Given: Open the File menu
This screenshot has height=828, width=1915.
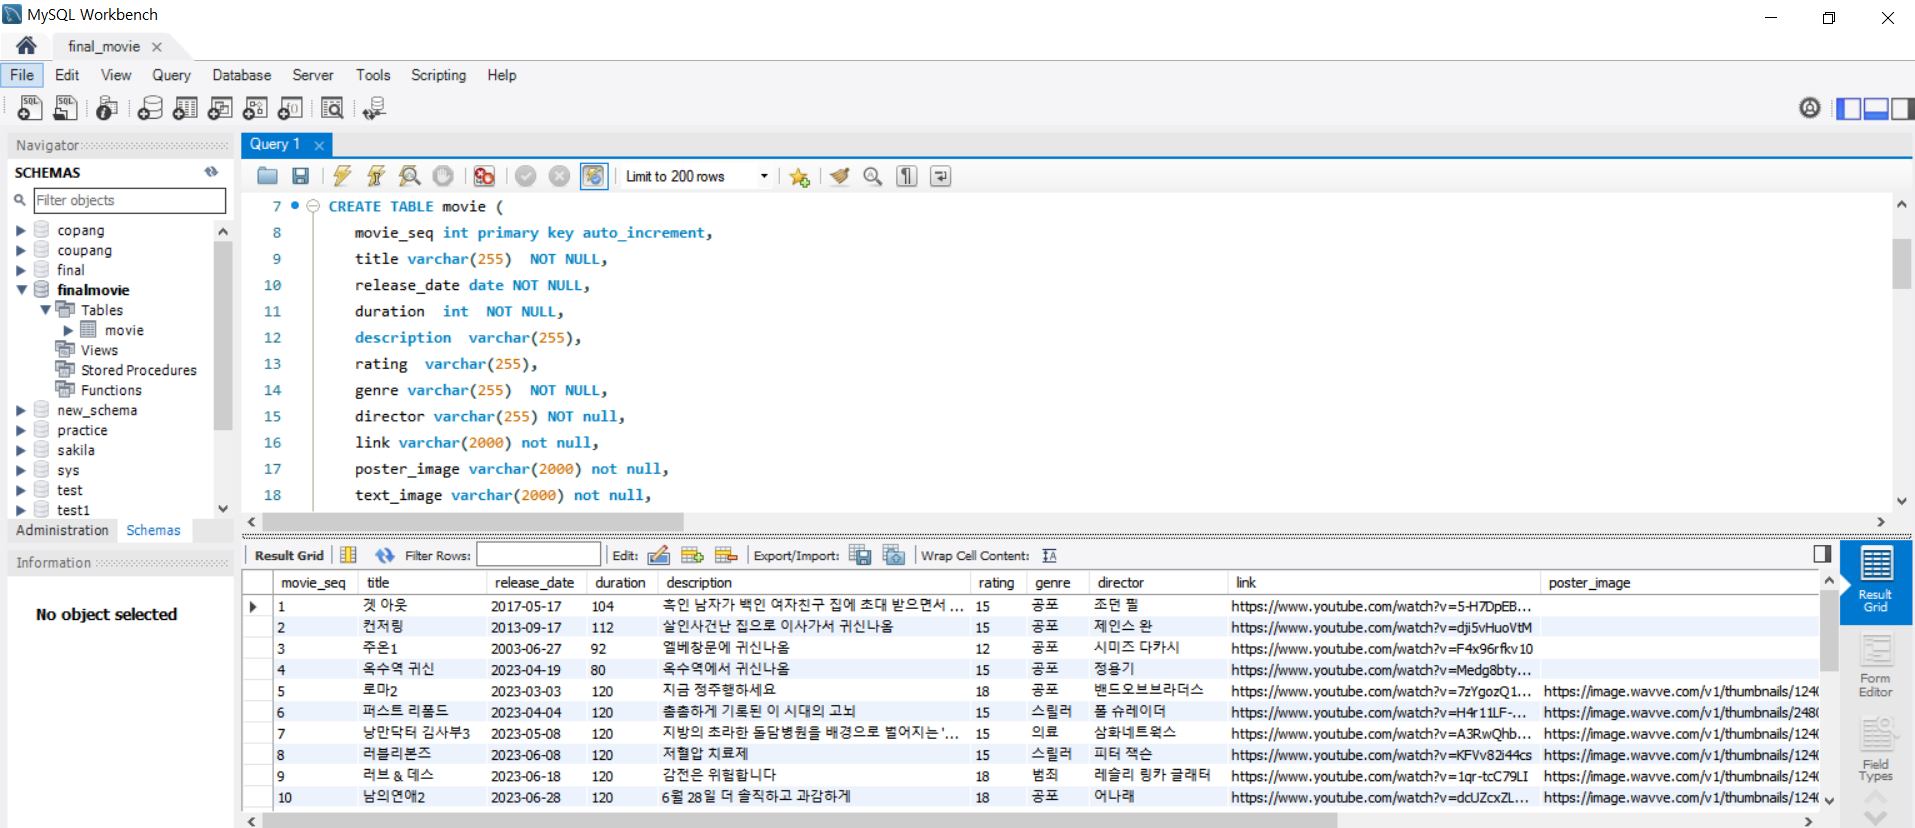Looking at the screenshot, I should tap(22, 75).
